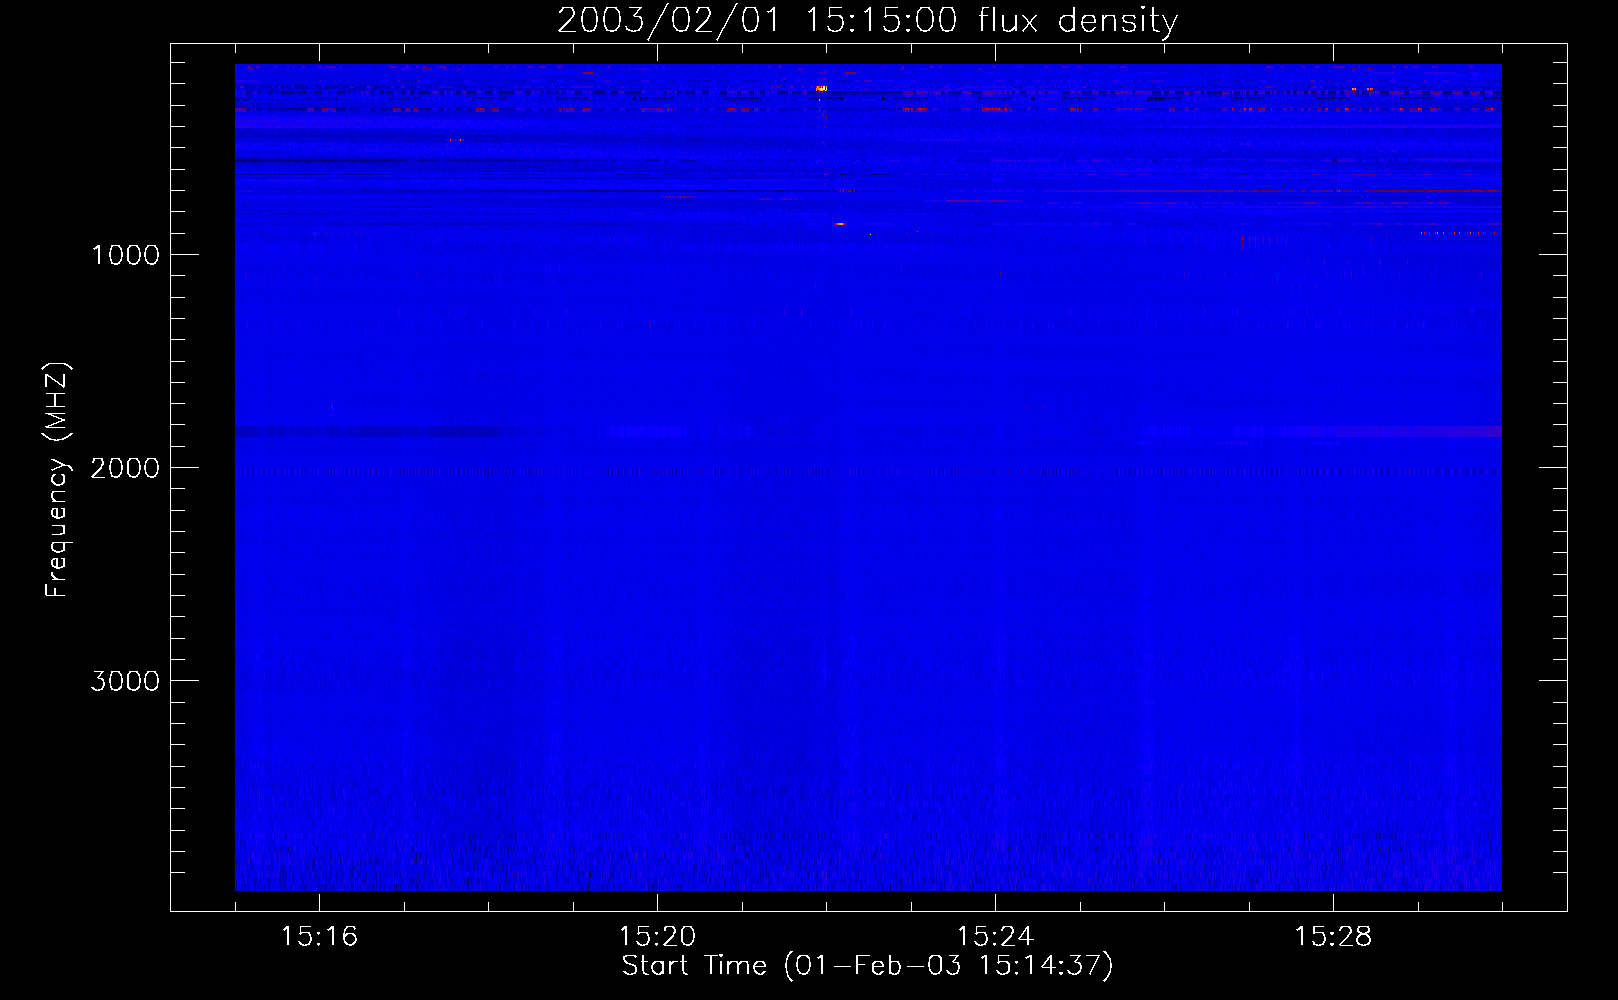Image resolution: width=1618 pixels, height=1000 pixels.
Task: Click the dark band left of 1800 MHz
Action: (370, 432)
